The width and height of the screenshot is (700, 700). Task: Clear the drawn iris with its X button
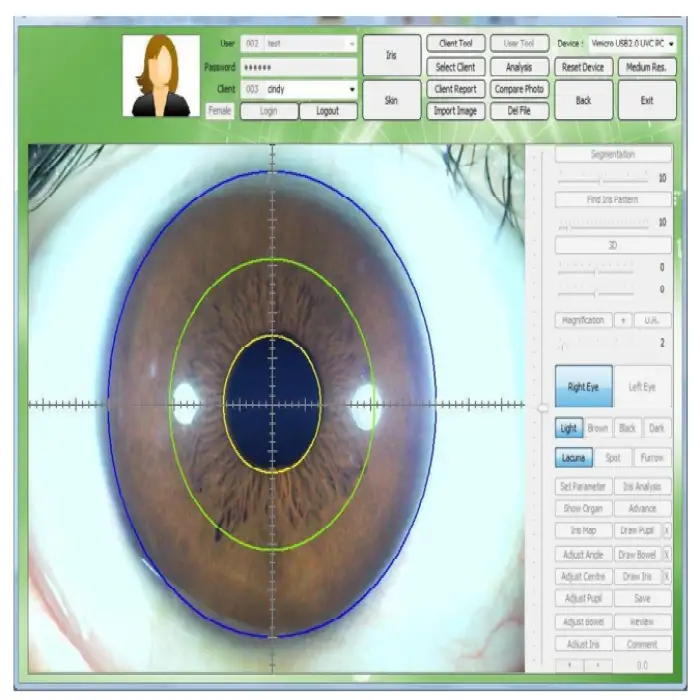point(667,576)
